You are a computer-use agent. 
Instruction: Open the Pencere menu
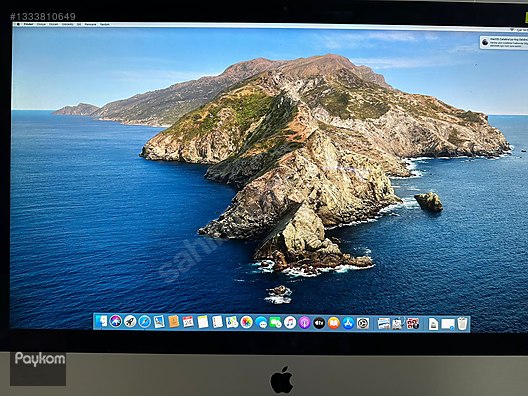point(90,24)
